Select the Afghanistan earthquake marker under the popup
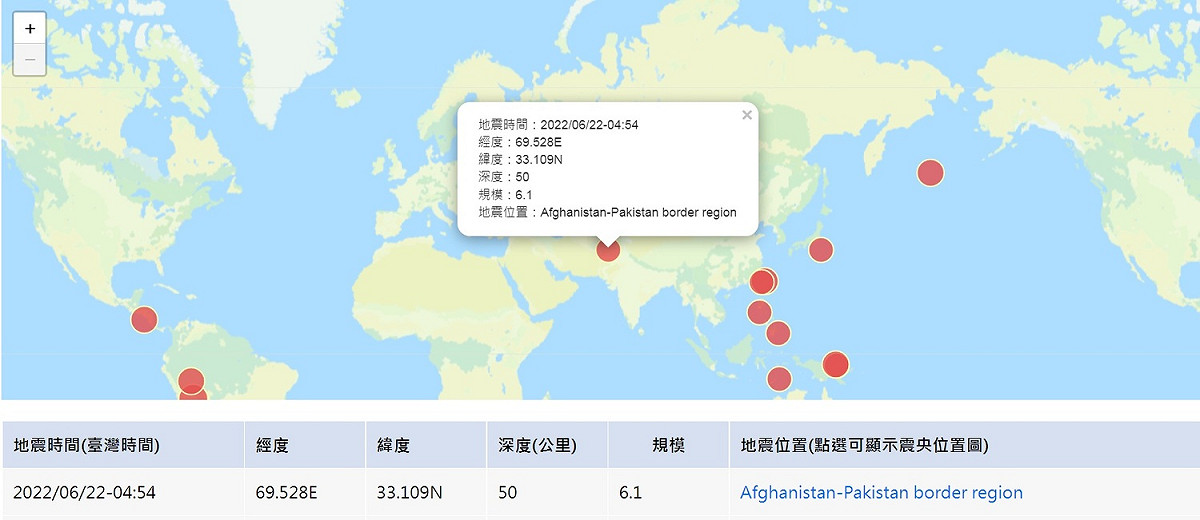1200x520 pixels. point(608,250)
